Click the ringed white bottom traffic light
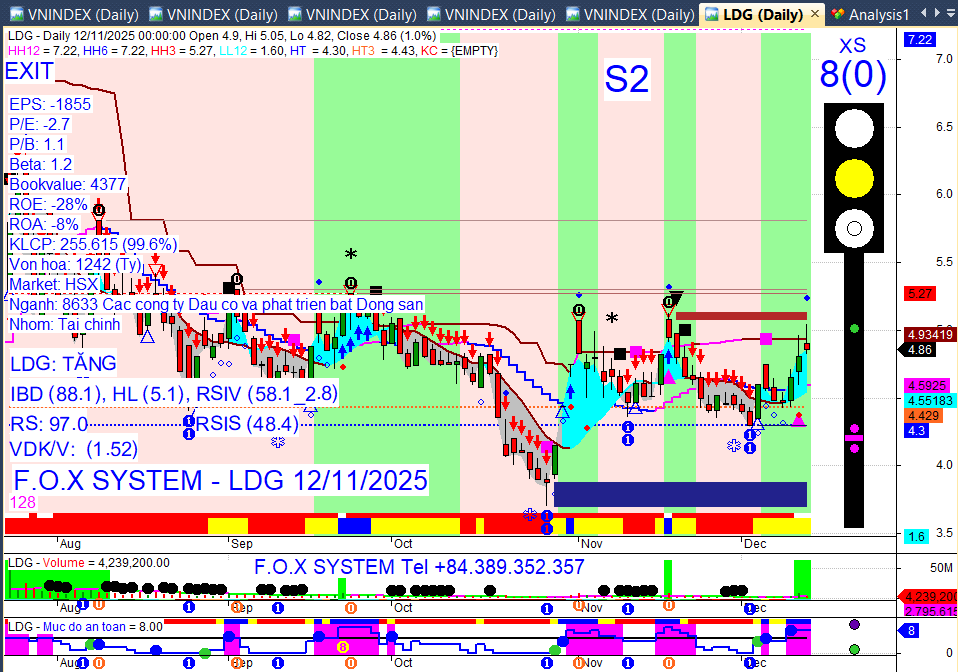958x672 pixels. point(854,228)
